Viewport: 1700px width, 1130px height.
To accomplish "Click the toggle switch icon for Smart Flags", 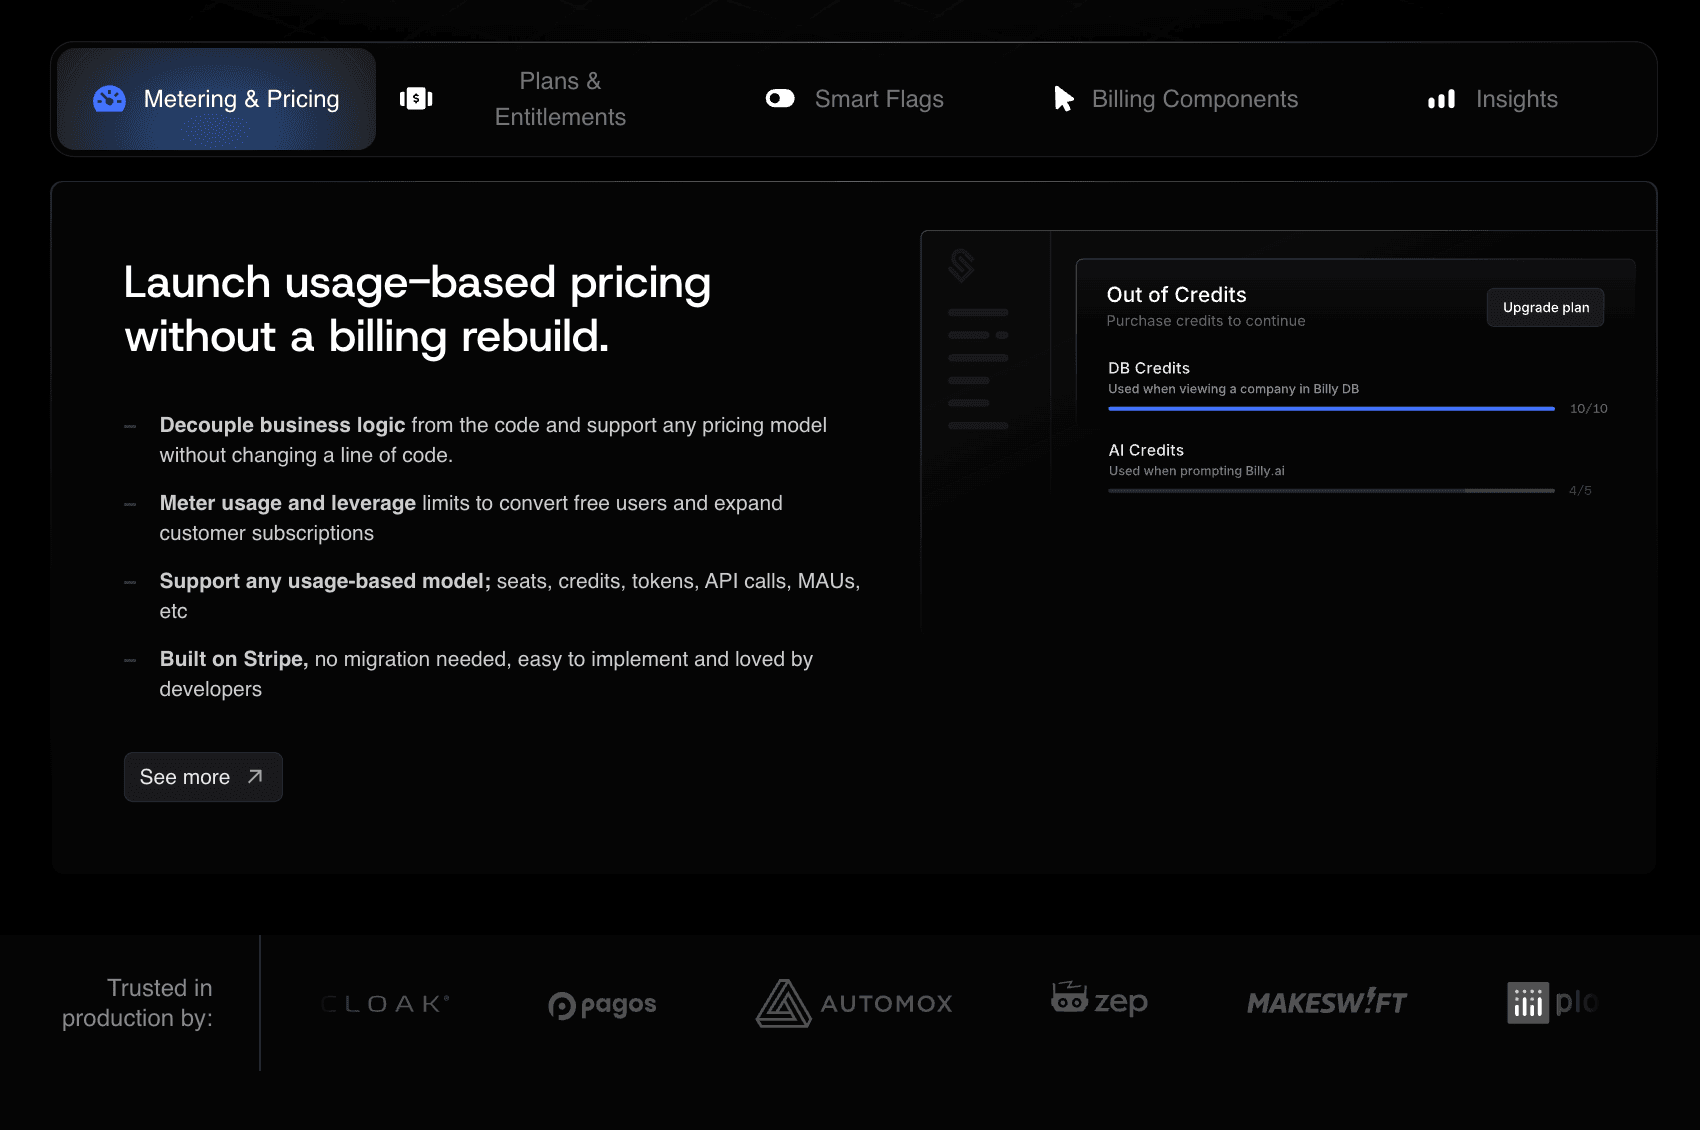I will (x=780, y=99).
